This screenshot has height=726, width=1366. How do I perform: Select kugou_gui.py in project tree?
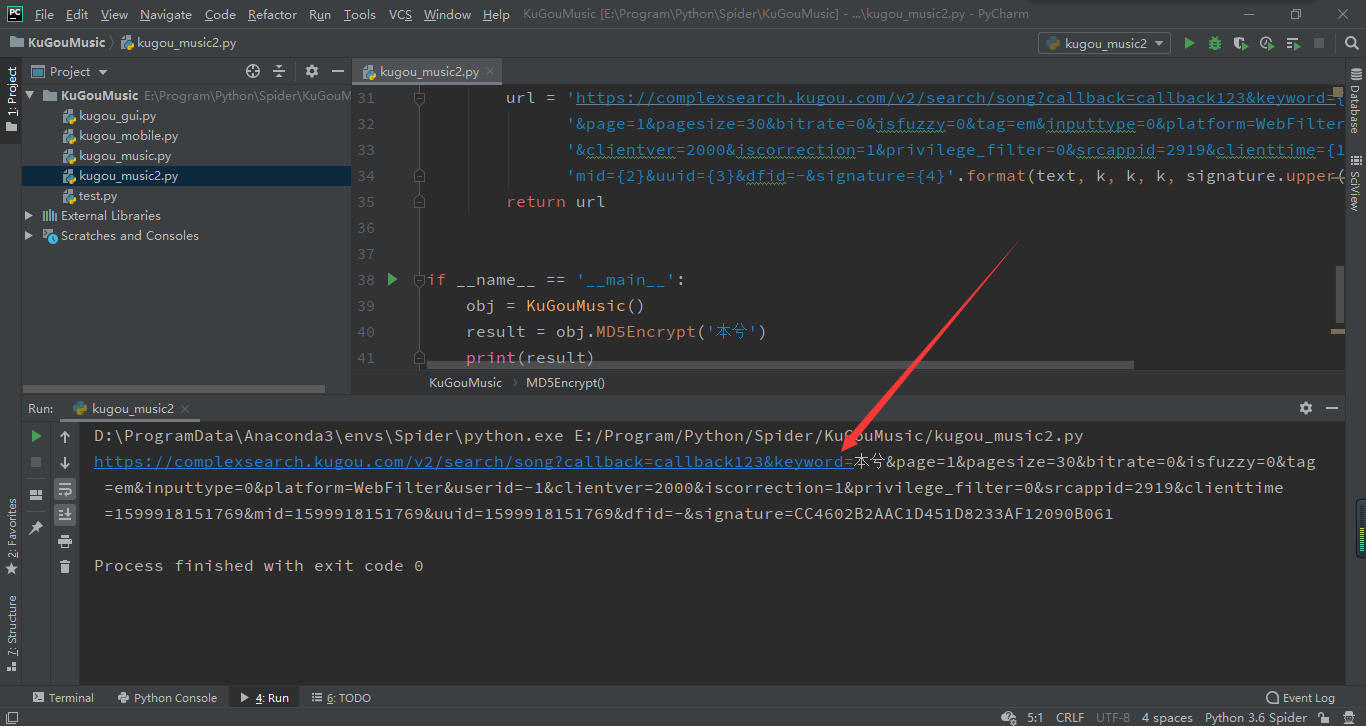pos(117,116)
